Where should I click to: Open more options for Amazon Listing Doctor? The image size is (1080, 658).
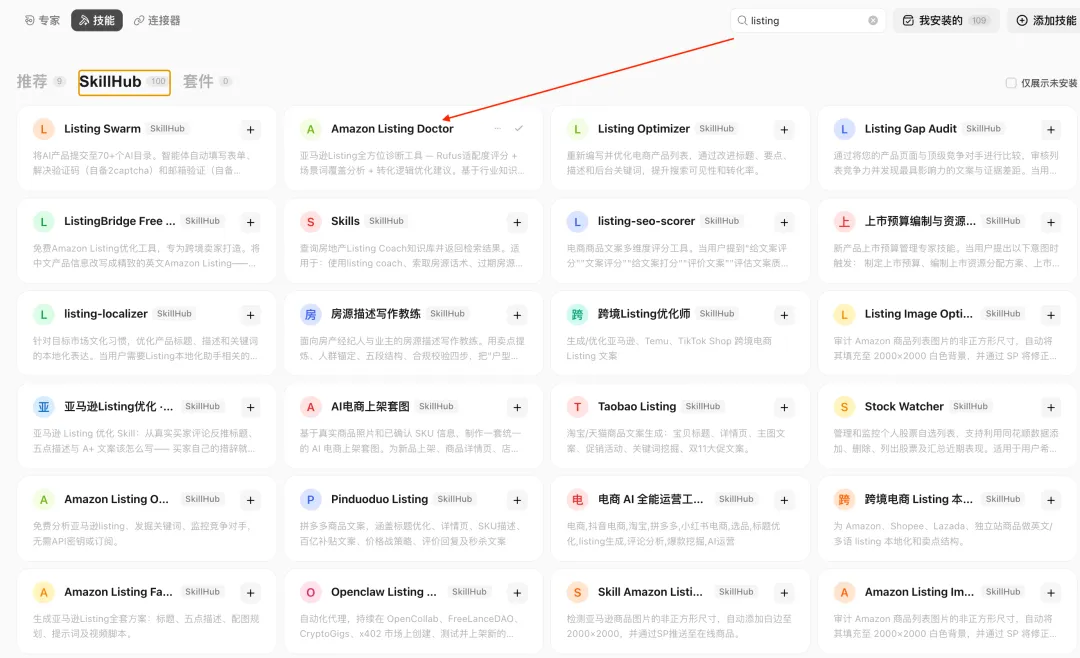click(x=497, y=129)
